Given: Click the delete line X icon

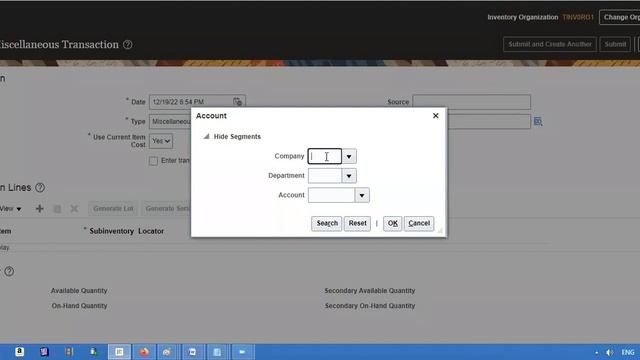Looking at the screenshot, I should (74, 209).
